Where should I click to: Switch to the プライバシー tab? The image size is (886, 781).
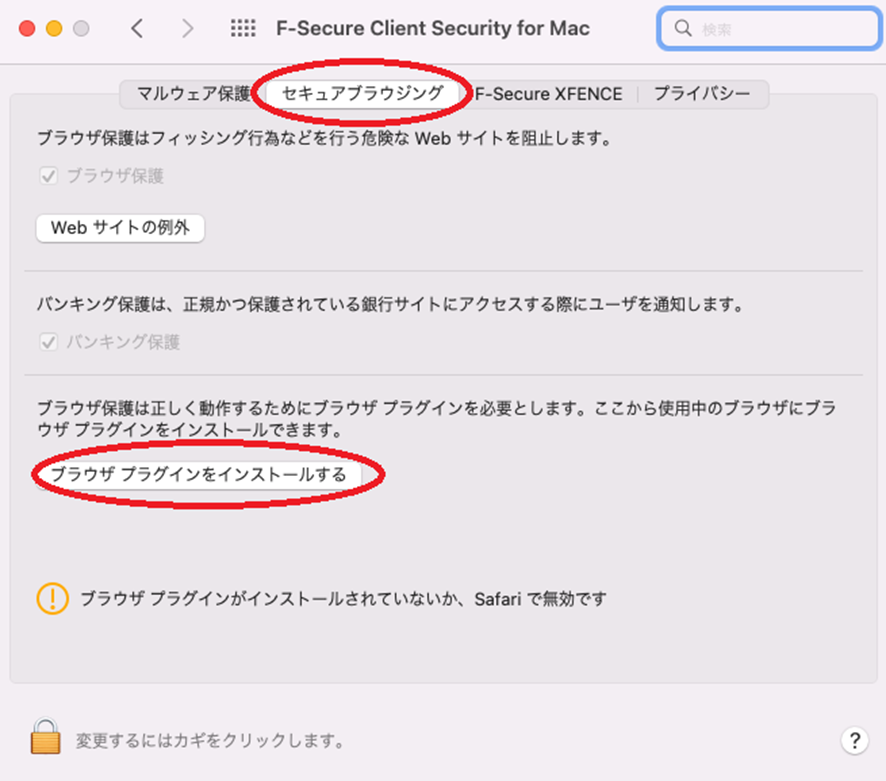702,94
